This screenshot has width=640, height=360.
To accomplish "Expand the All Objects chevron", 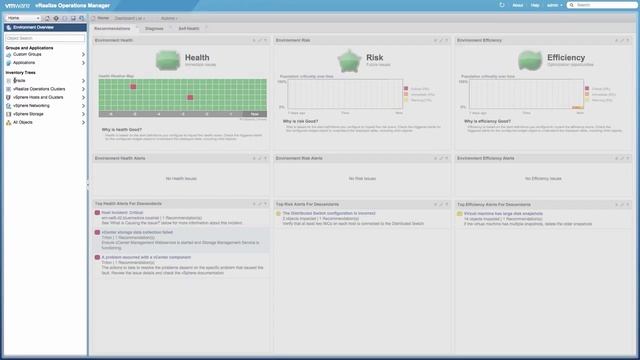I will 83,122.
